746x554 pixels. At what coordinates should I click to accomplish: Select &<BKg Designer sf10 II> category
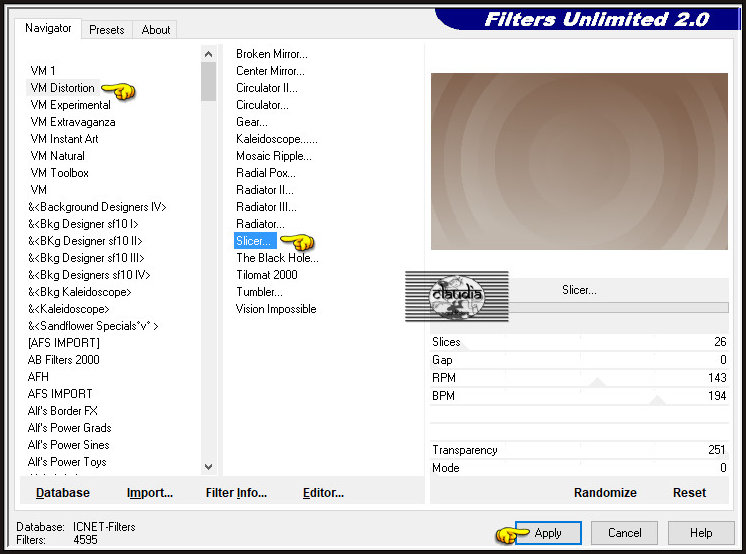tap(85, 241)
